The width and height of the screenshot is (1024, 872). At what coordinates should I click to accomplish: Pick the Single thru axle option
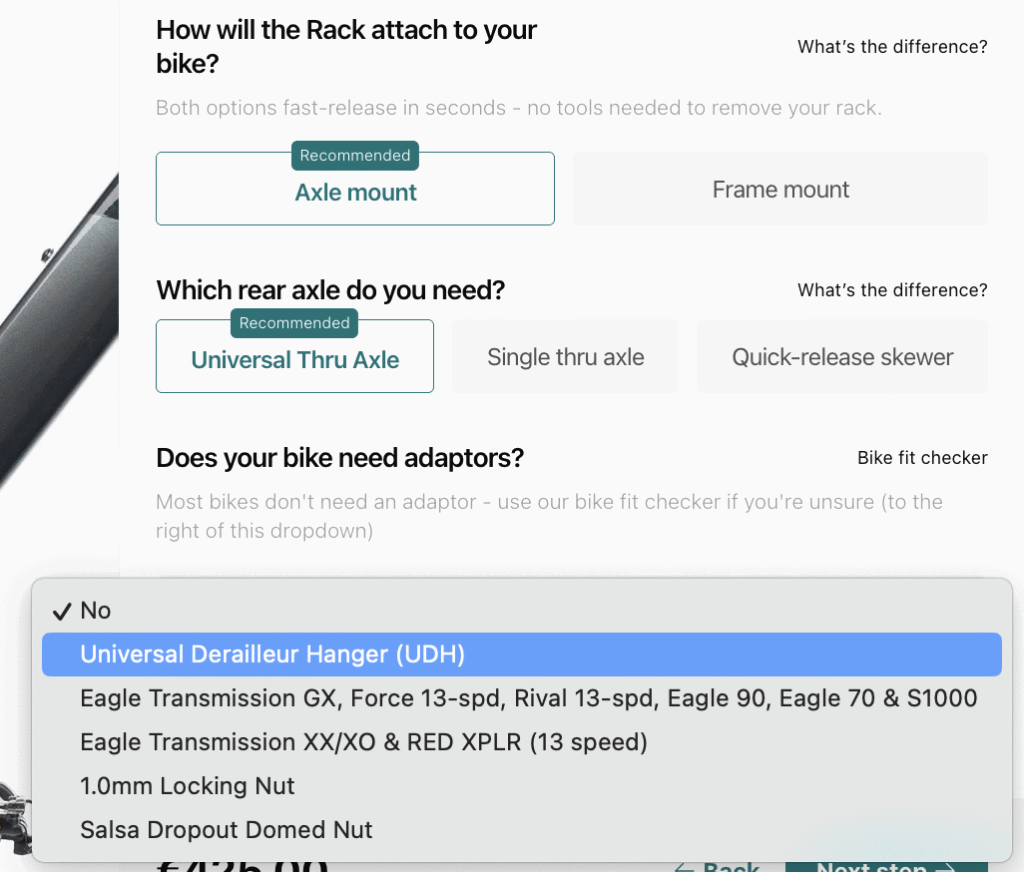click(565, 357)
